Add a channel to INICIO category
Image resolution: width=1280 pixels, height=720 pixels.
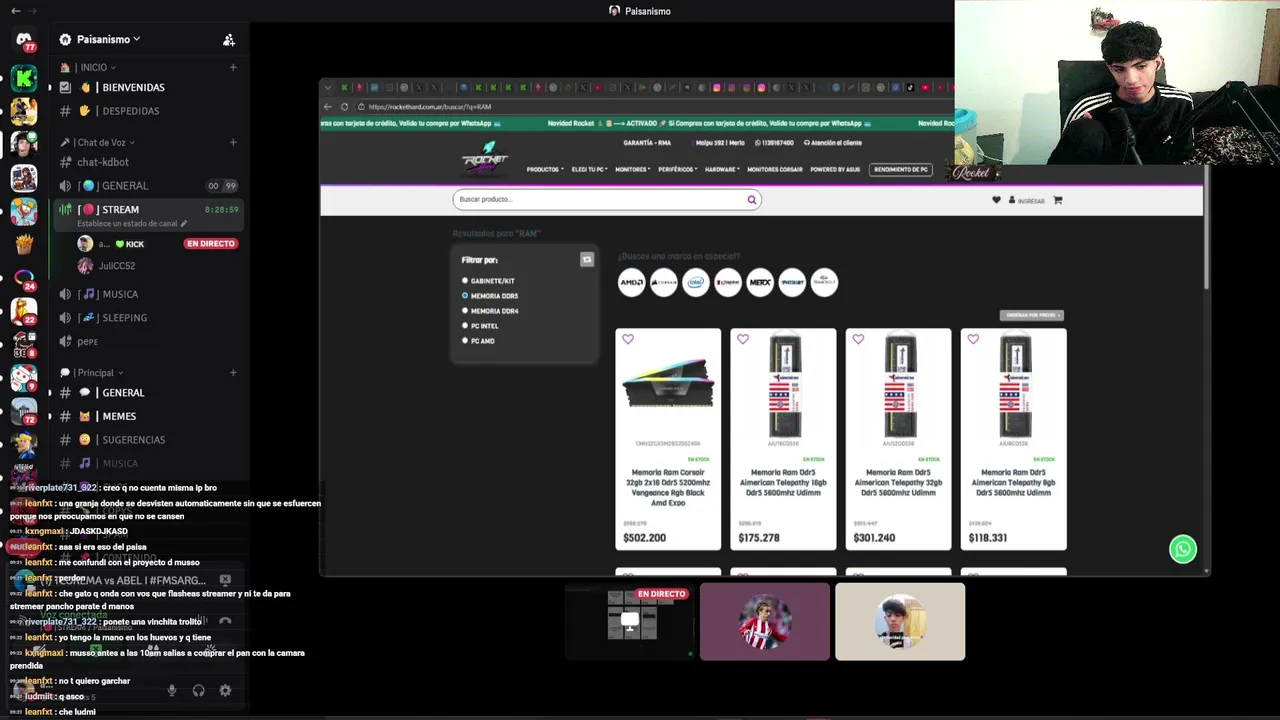point(233,67)
